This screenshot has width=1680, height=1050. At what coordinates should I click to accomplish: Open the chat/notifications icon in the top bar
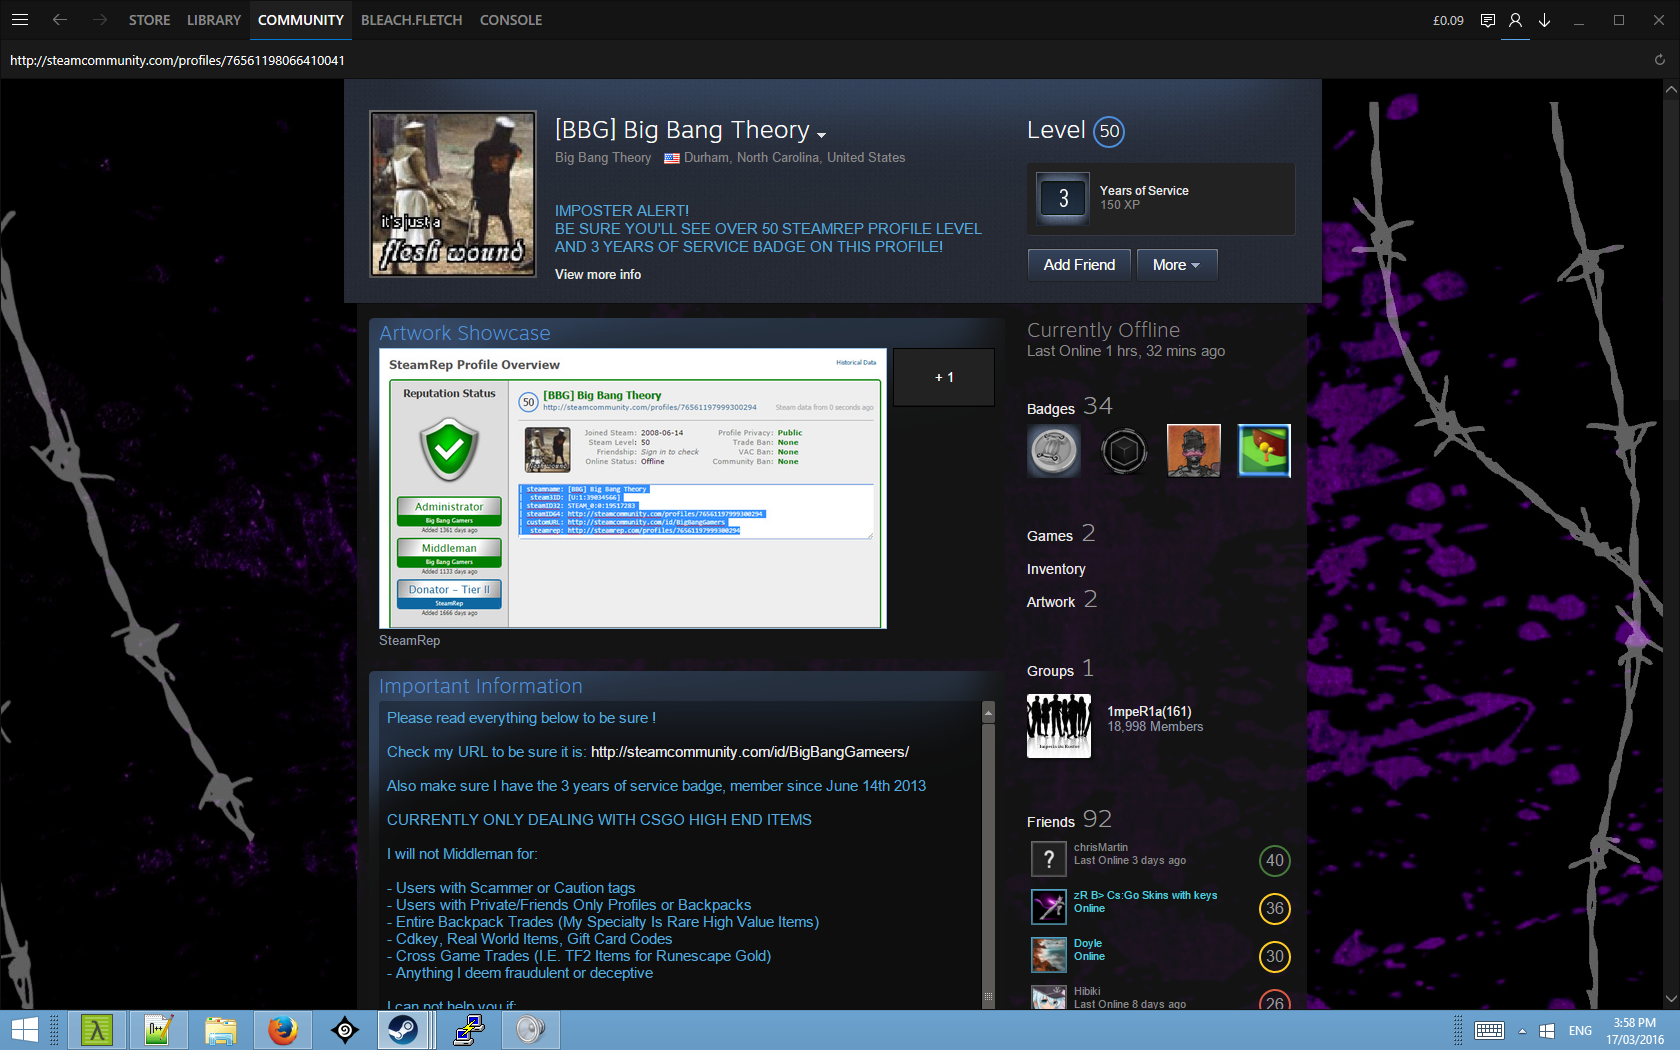(x=1487, y=20)
